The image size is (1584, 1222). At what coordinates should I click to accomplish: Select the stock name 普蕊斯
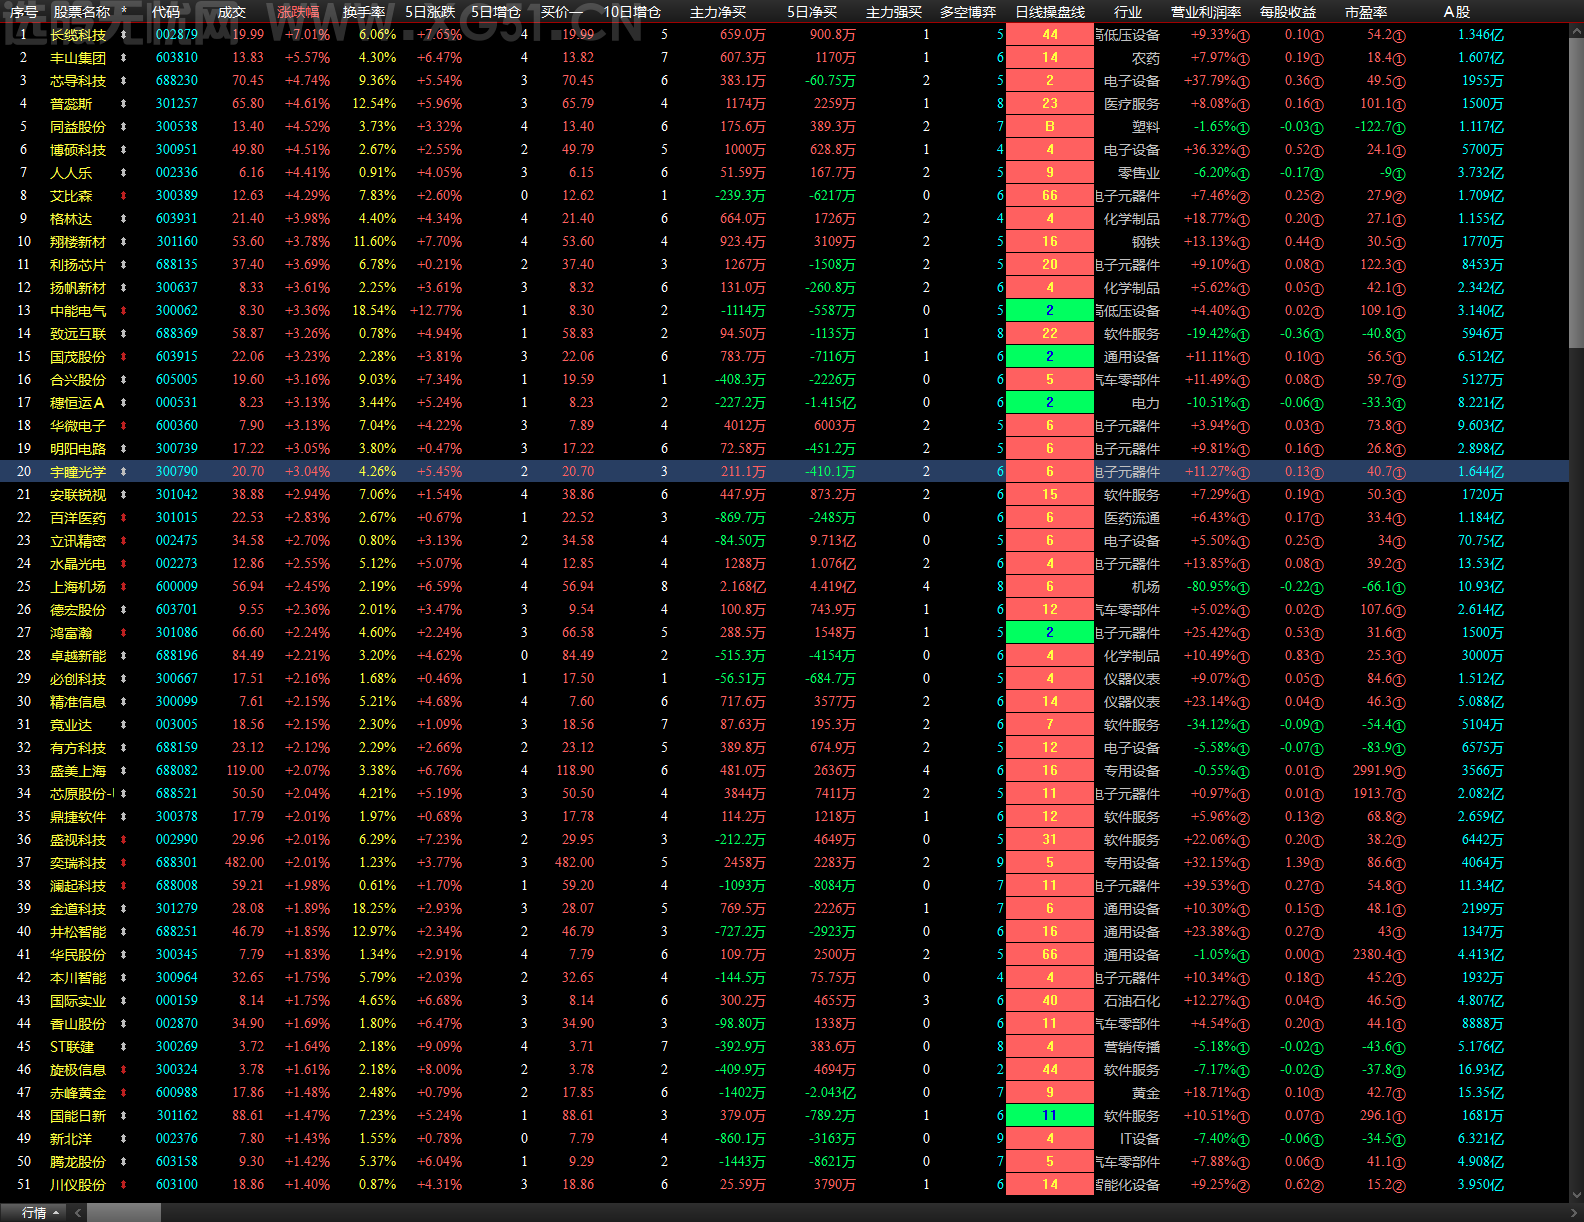71,104
